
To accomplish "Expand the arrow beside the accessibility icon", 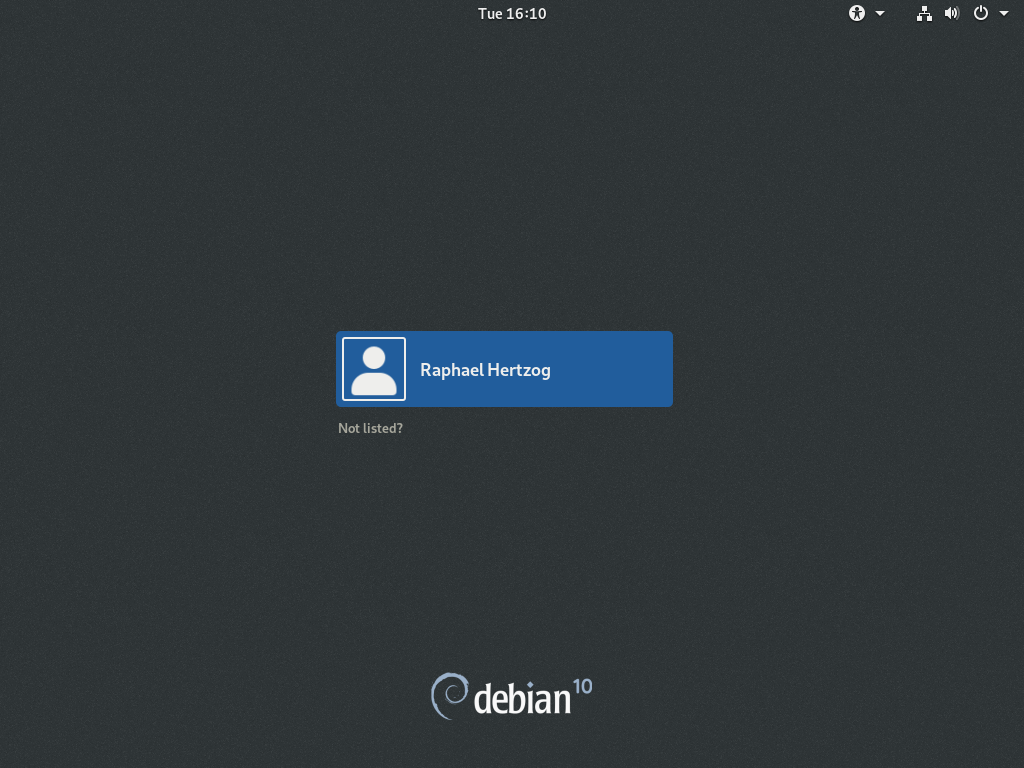I will (880, 13).
